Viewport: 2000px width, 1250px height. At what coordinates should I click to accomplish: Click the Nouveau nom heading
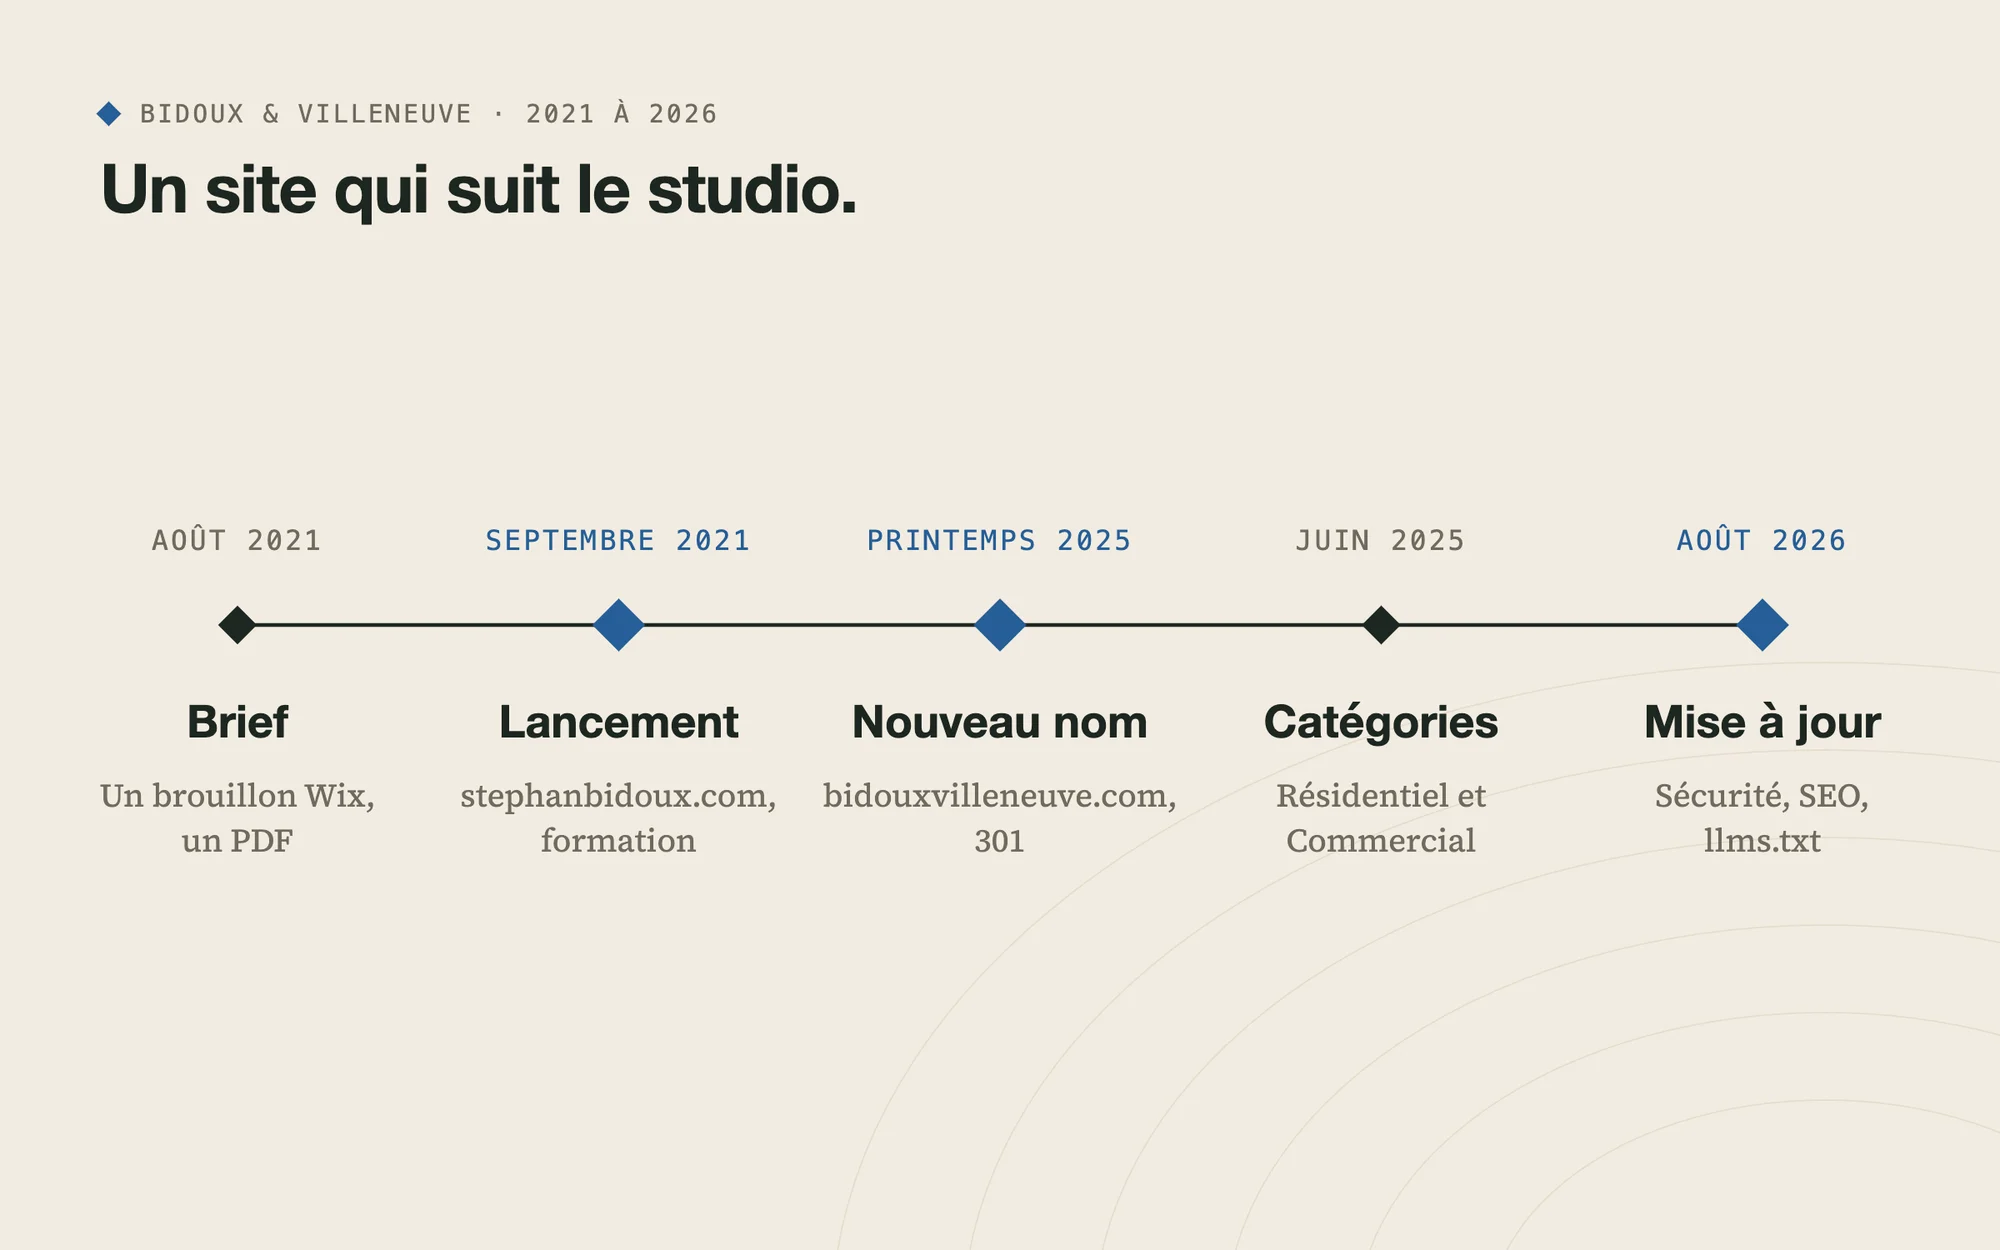pyautogui.click(x=1000, y=722)
